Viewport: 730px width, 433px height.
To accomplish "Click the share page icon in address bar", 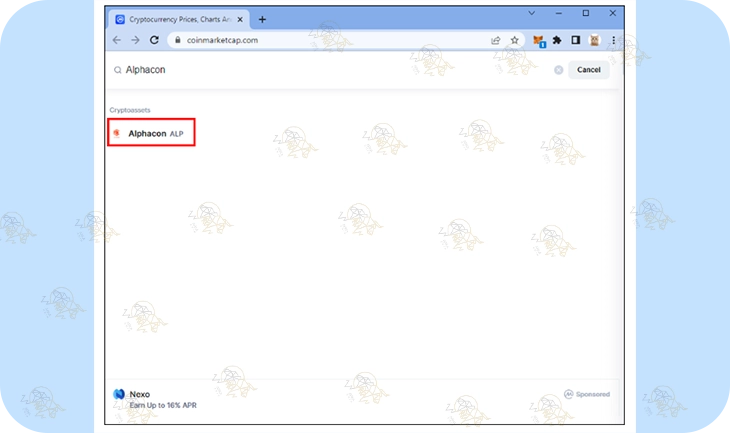I will pos(496,40).
